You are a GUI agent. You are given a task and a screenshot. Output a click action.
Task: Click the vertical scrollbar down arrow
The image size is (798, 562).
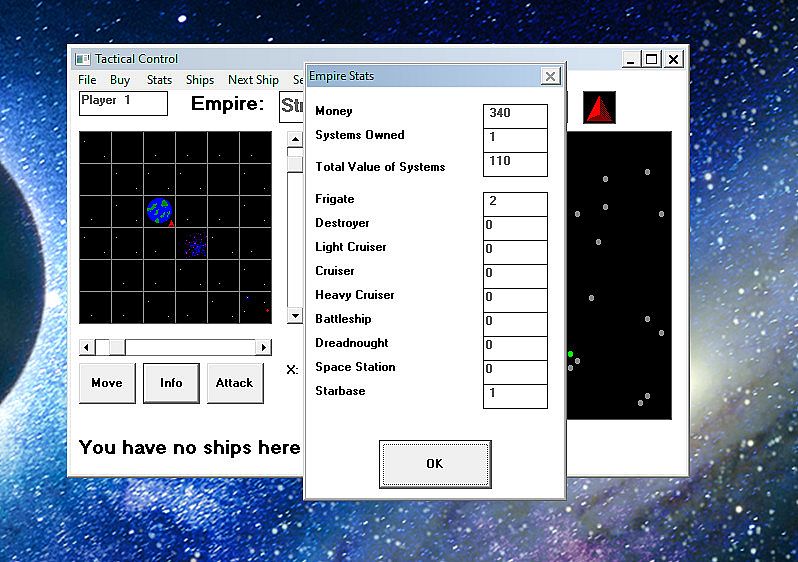295,316
